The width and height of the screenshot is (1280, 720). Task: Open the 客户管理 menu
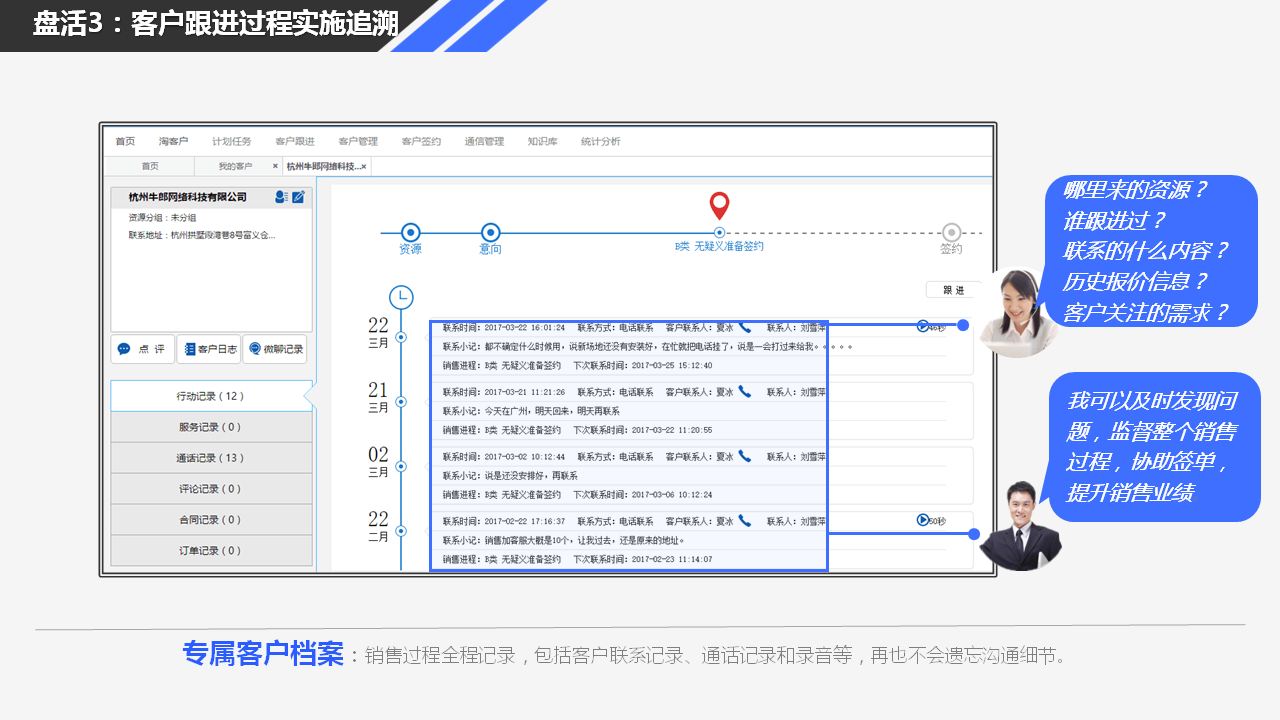[357, 142]
